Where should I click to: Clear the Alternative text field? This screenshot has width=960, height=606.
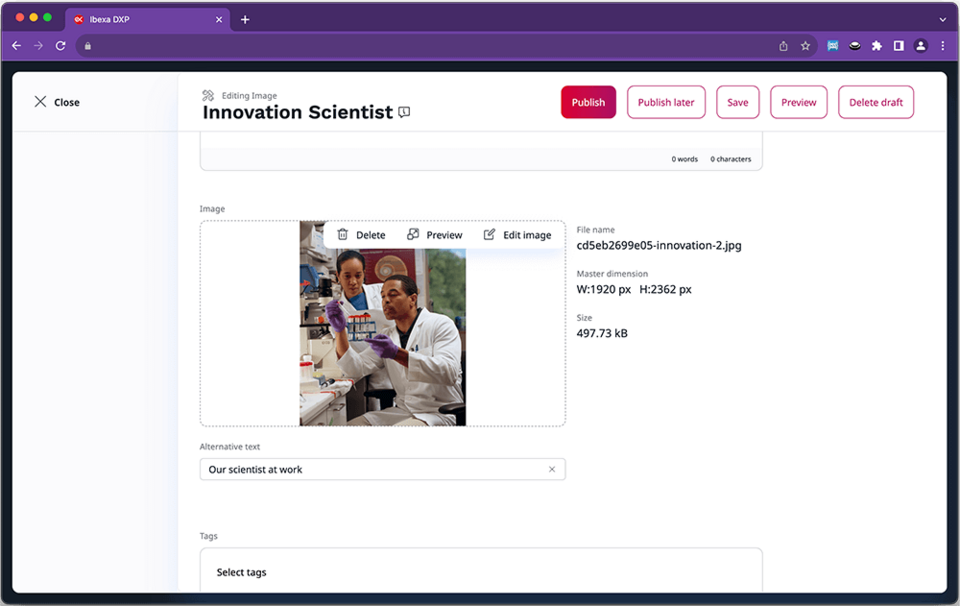point(552,469)
